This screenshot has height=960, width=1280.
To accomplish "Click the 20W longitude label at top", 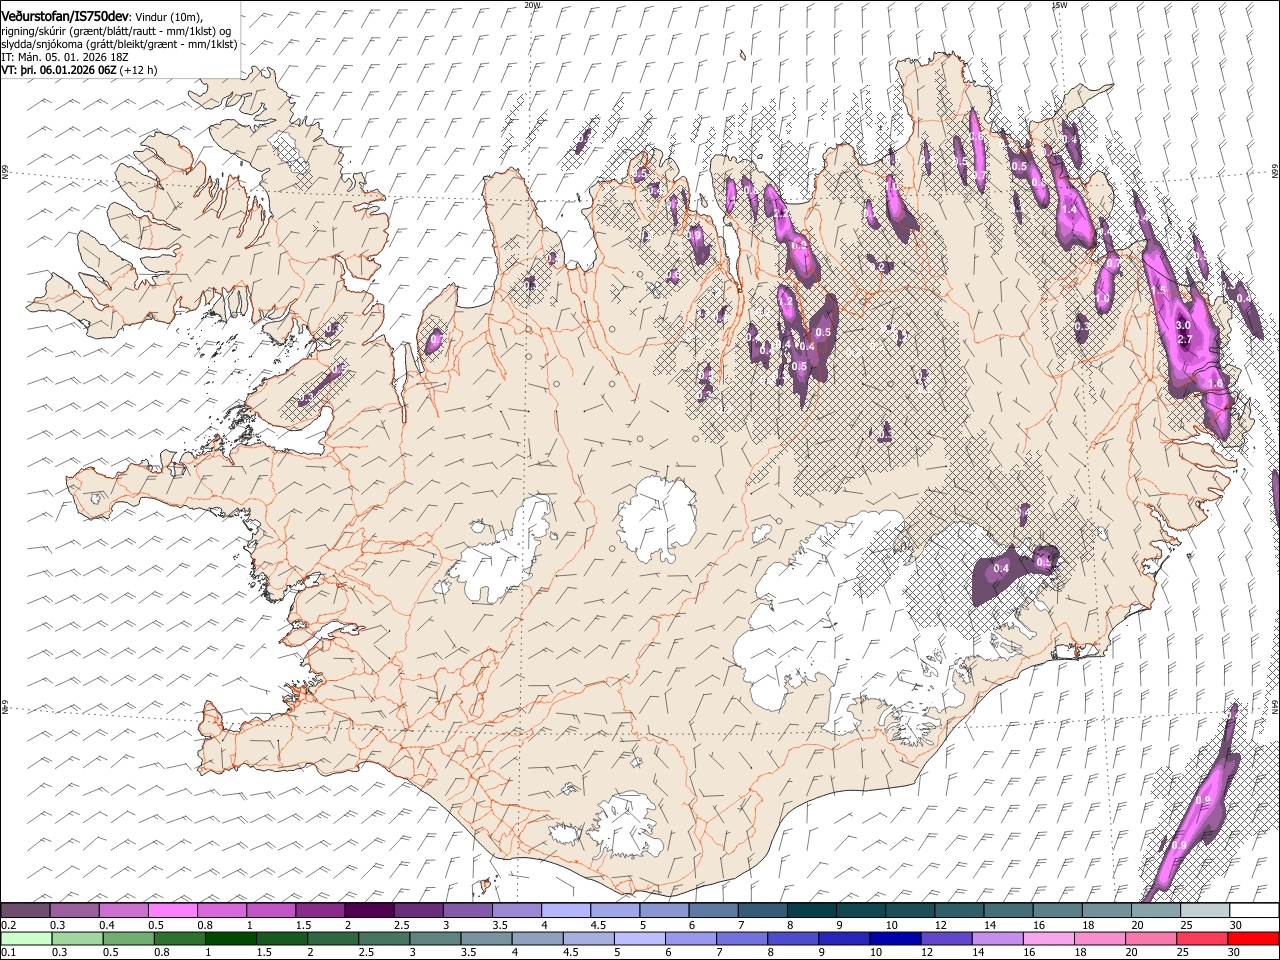I will click(x=532, y=5).
